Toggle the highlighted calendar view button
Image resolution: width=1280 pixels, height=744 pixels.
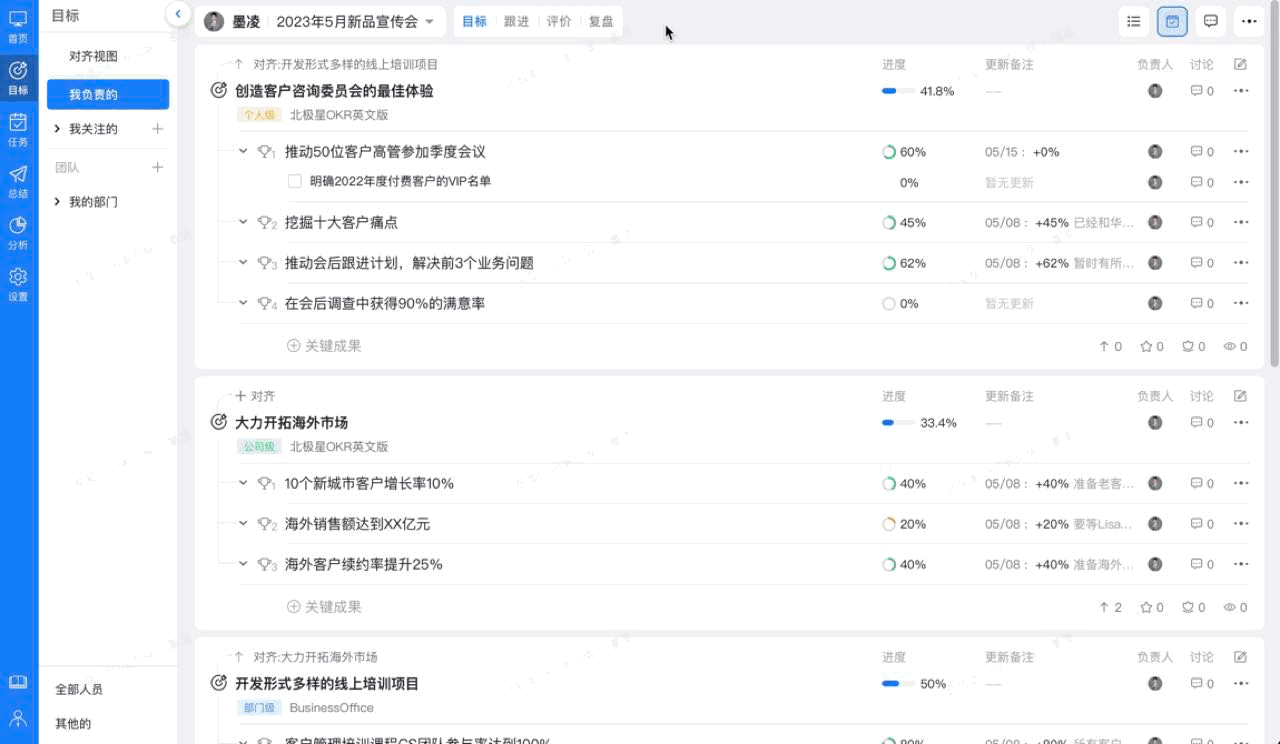1172,21
